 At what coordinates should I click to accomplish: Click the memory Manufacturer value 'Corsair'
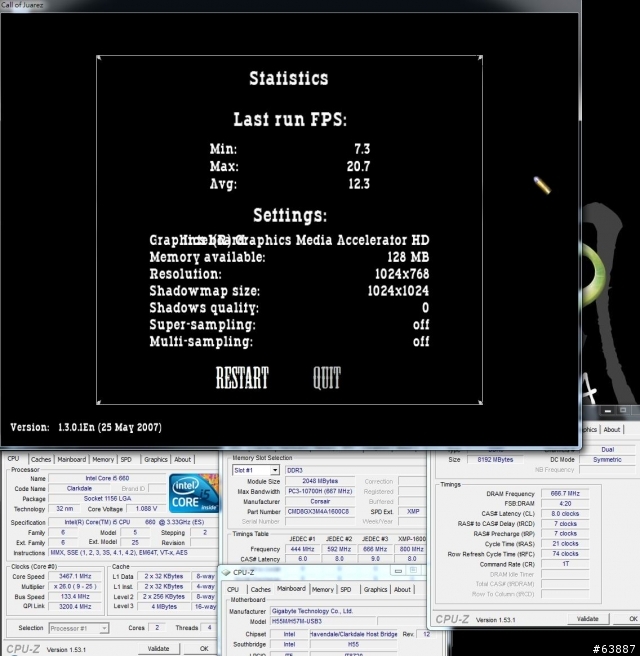pos(320,502)
